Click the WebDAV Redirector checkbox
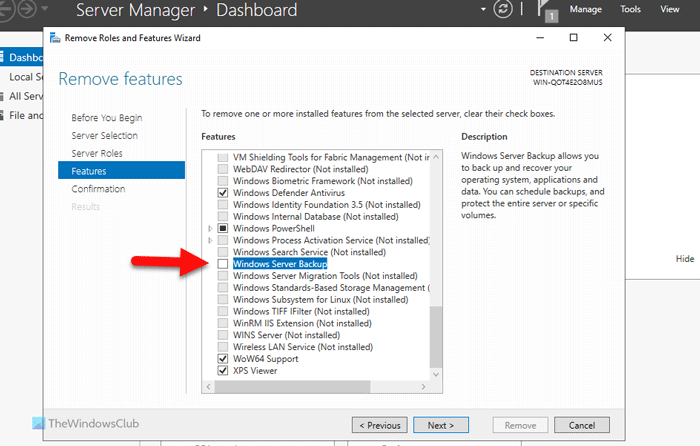700x446 pixels. [x=223, y=169]
